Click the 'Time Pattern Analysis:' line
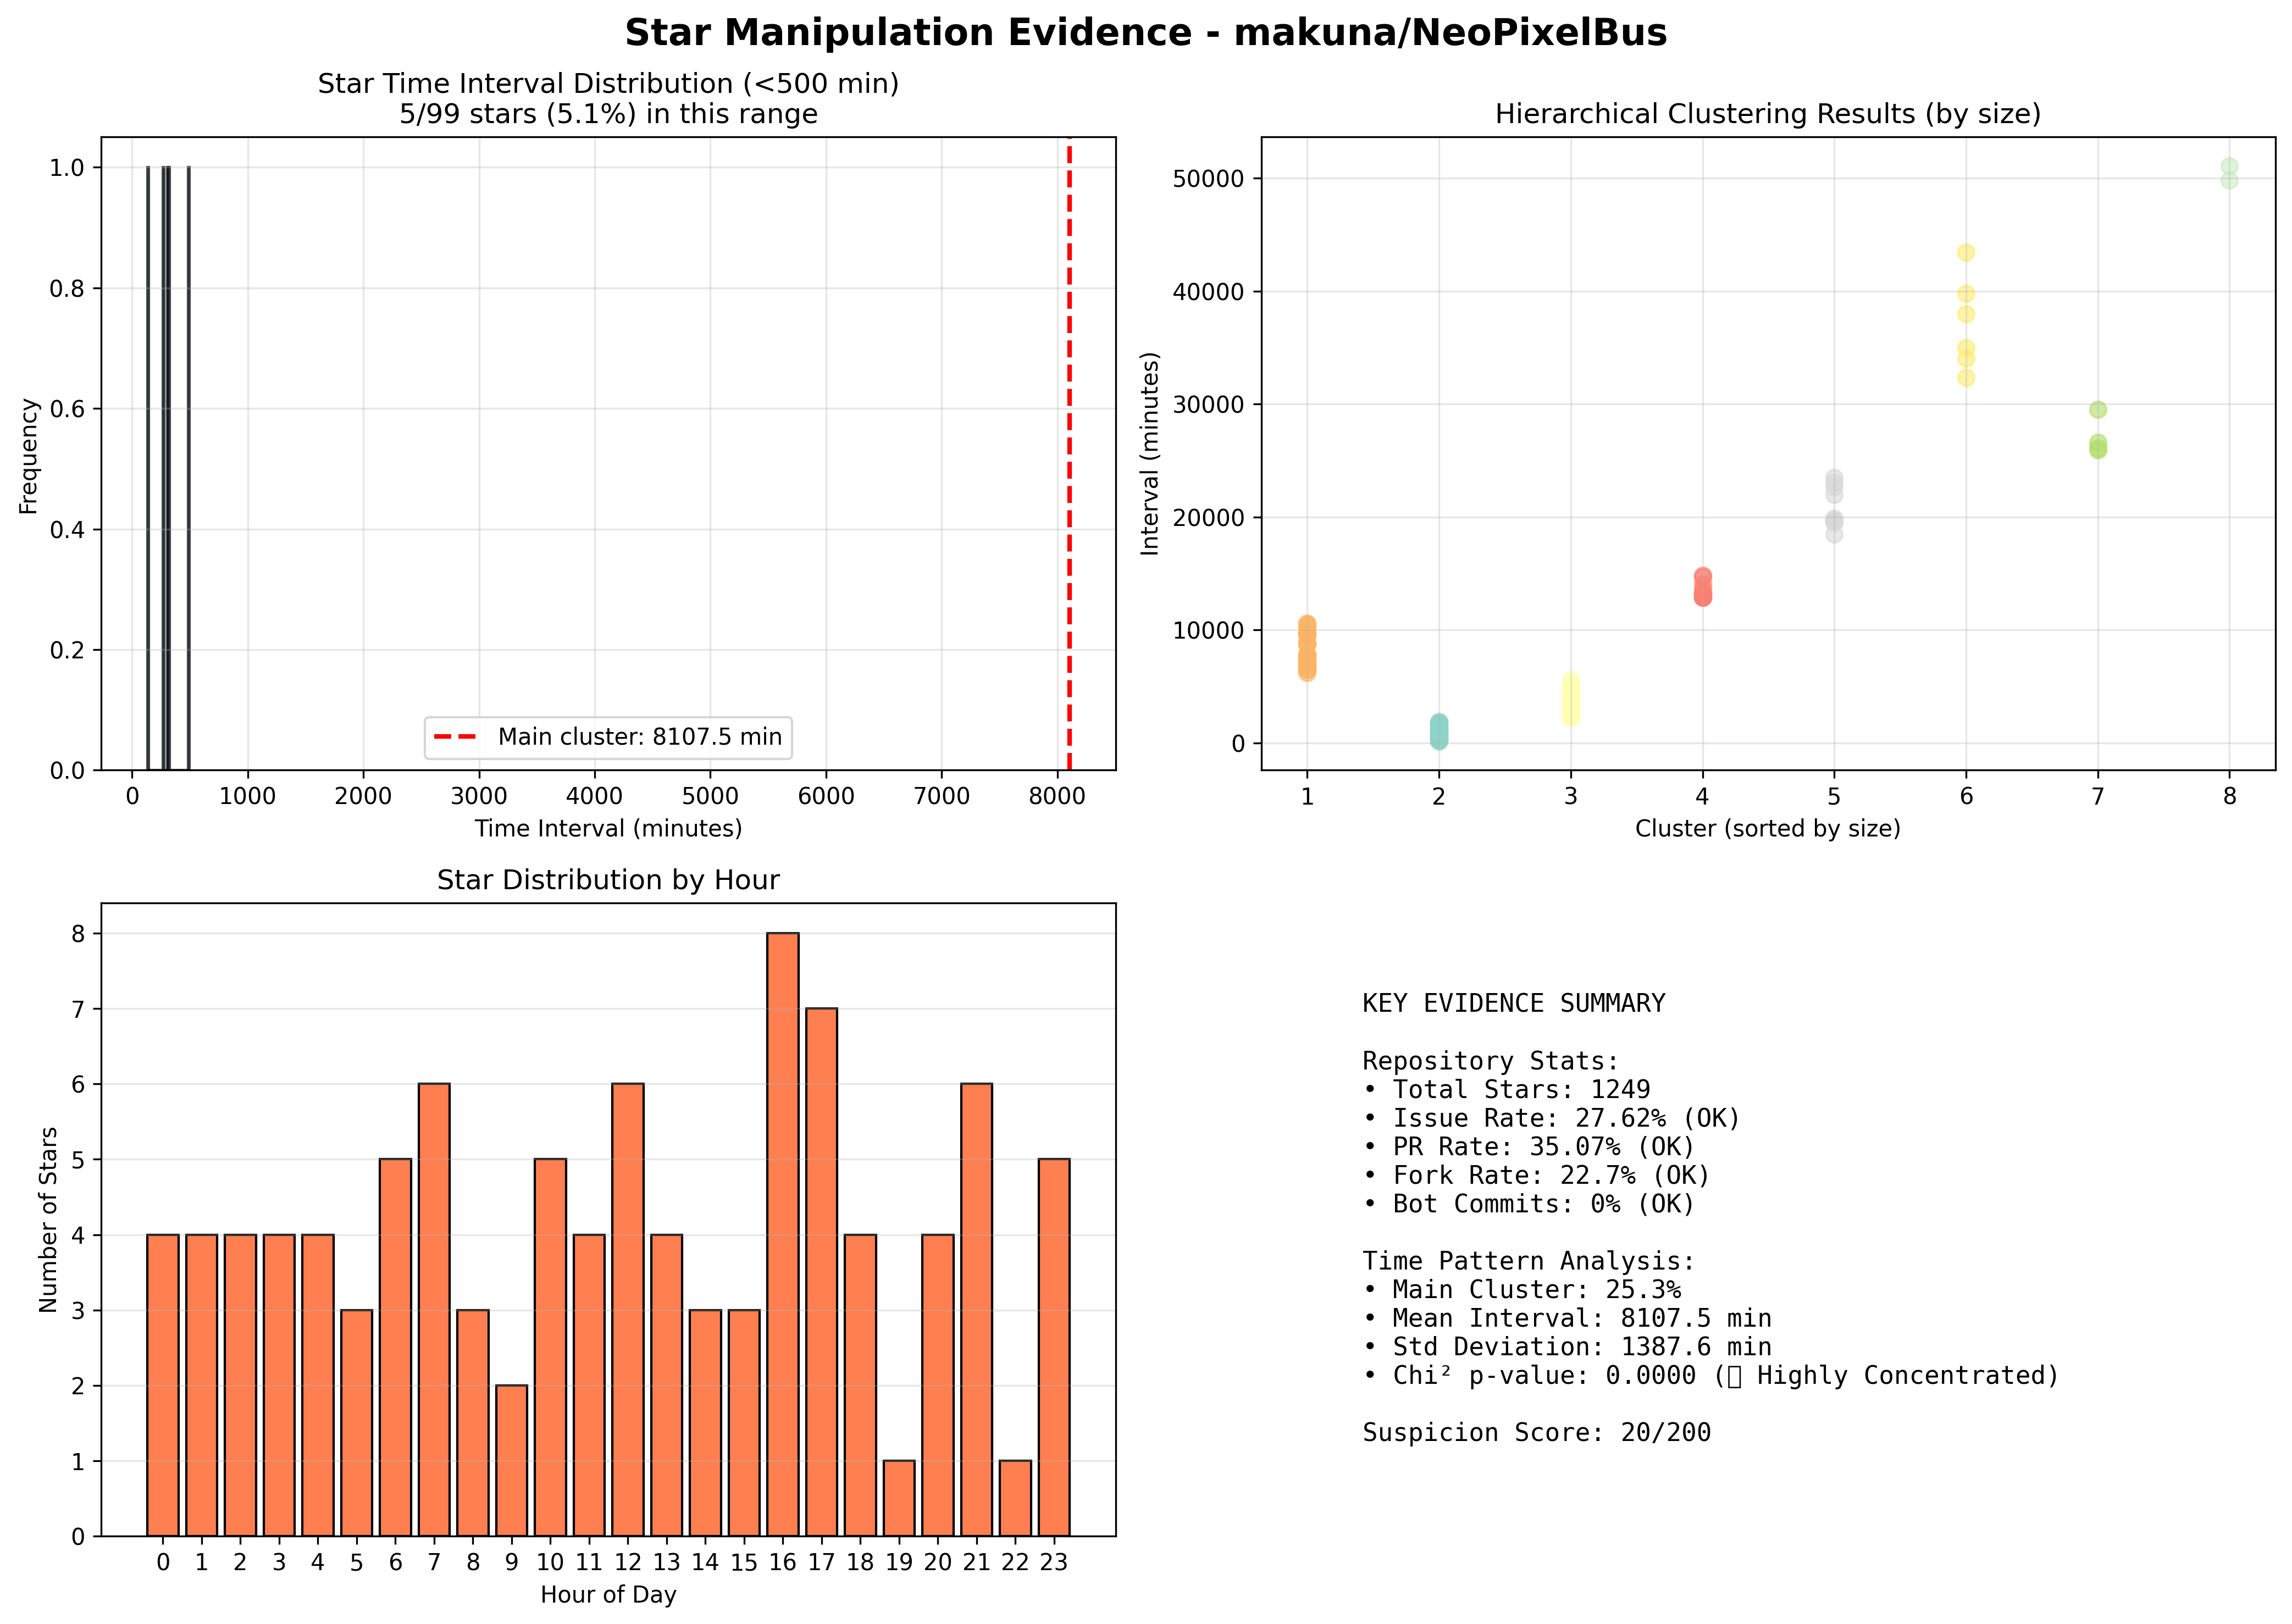 click(x=1528, y=1261)
